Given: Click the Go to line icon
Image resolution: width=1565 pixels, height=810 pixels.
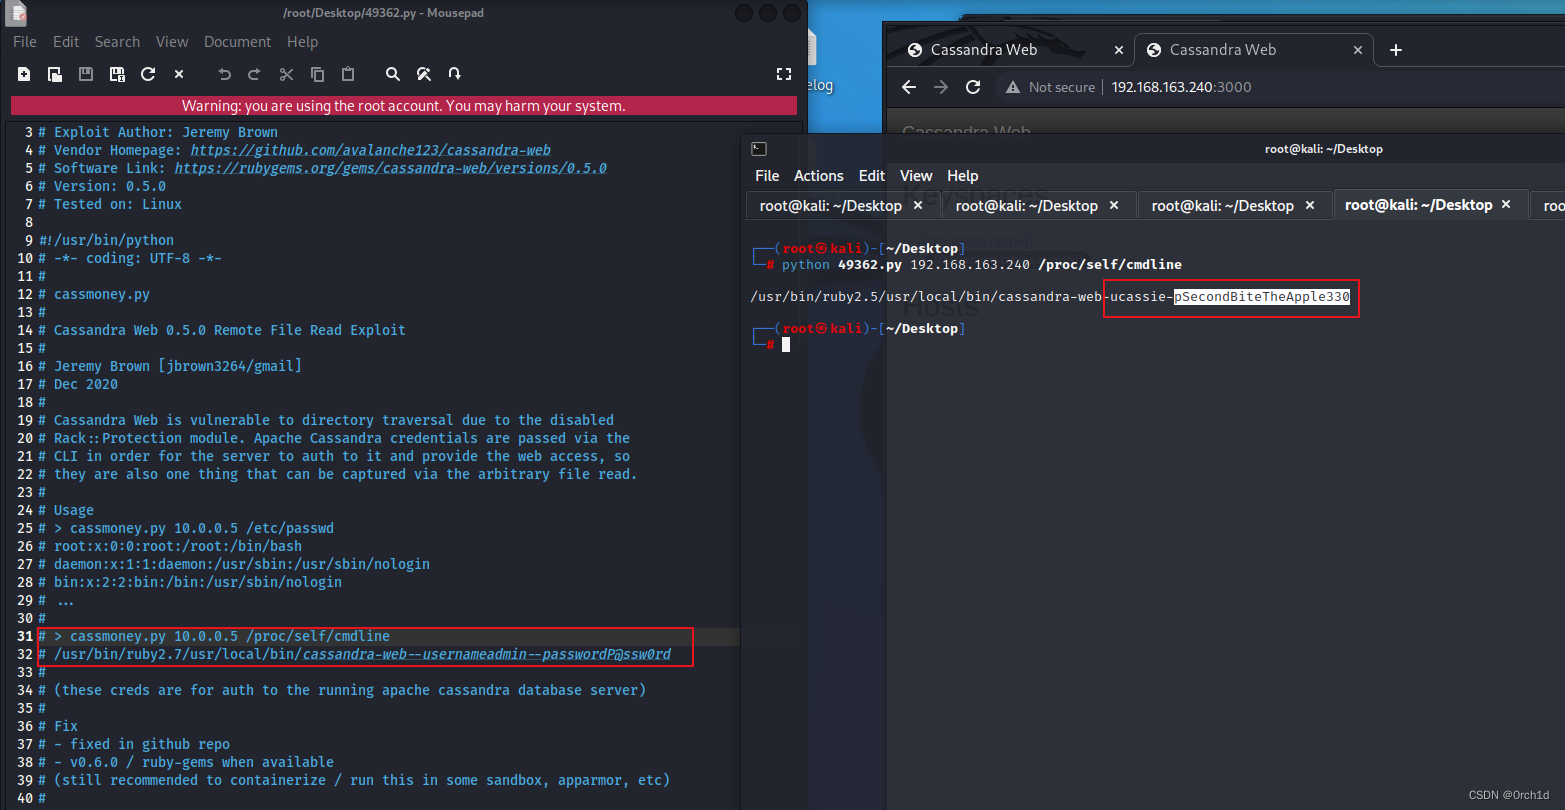Looking at the screenshot, I should click(x=455, y=74).
